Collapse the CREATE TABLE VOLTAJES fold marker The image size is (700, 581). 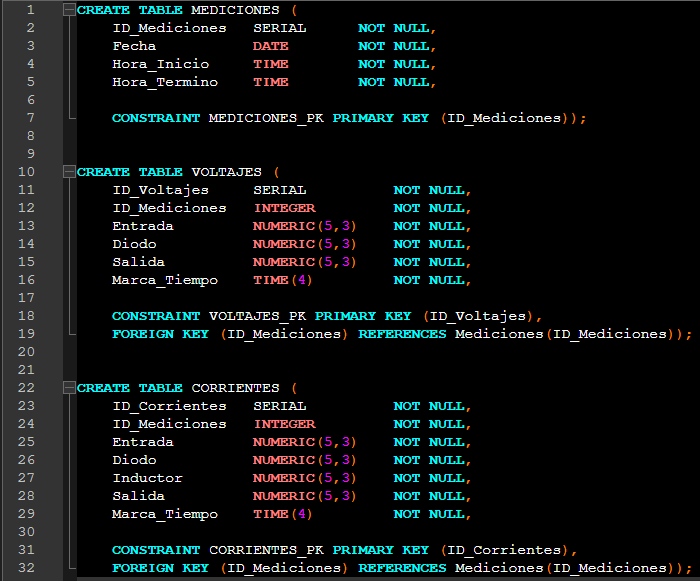point(69,172)
